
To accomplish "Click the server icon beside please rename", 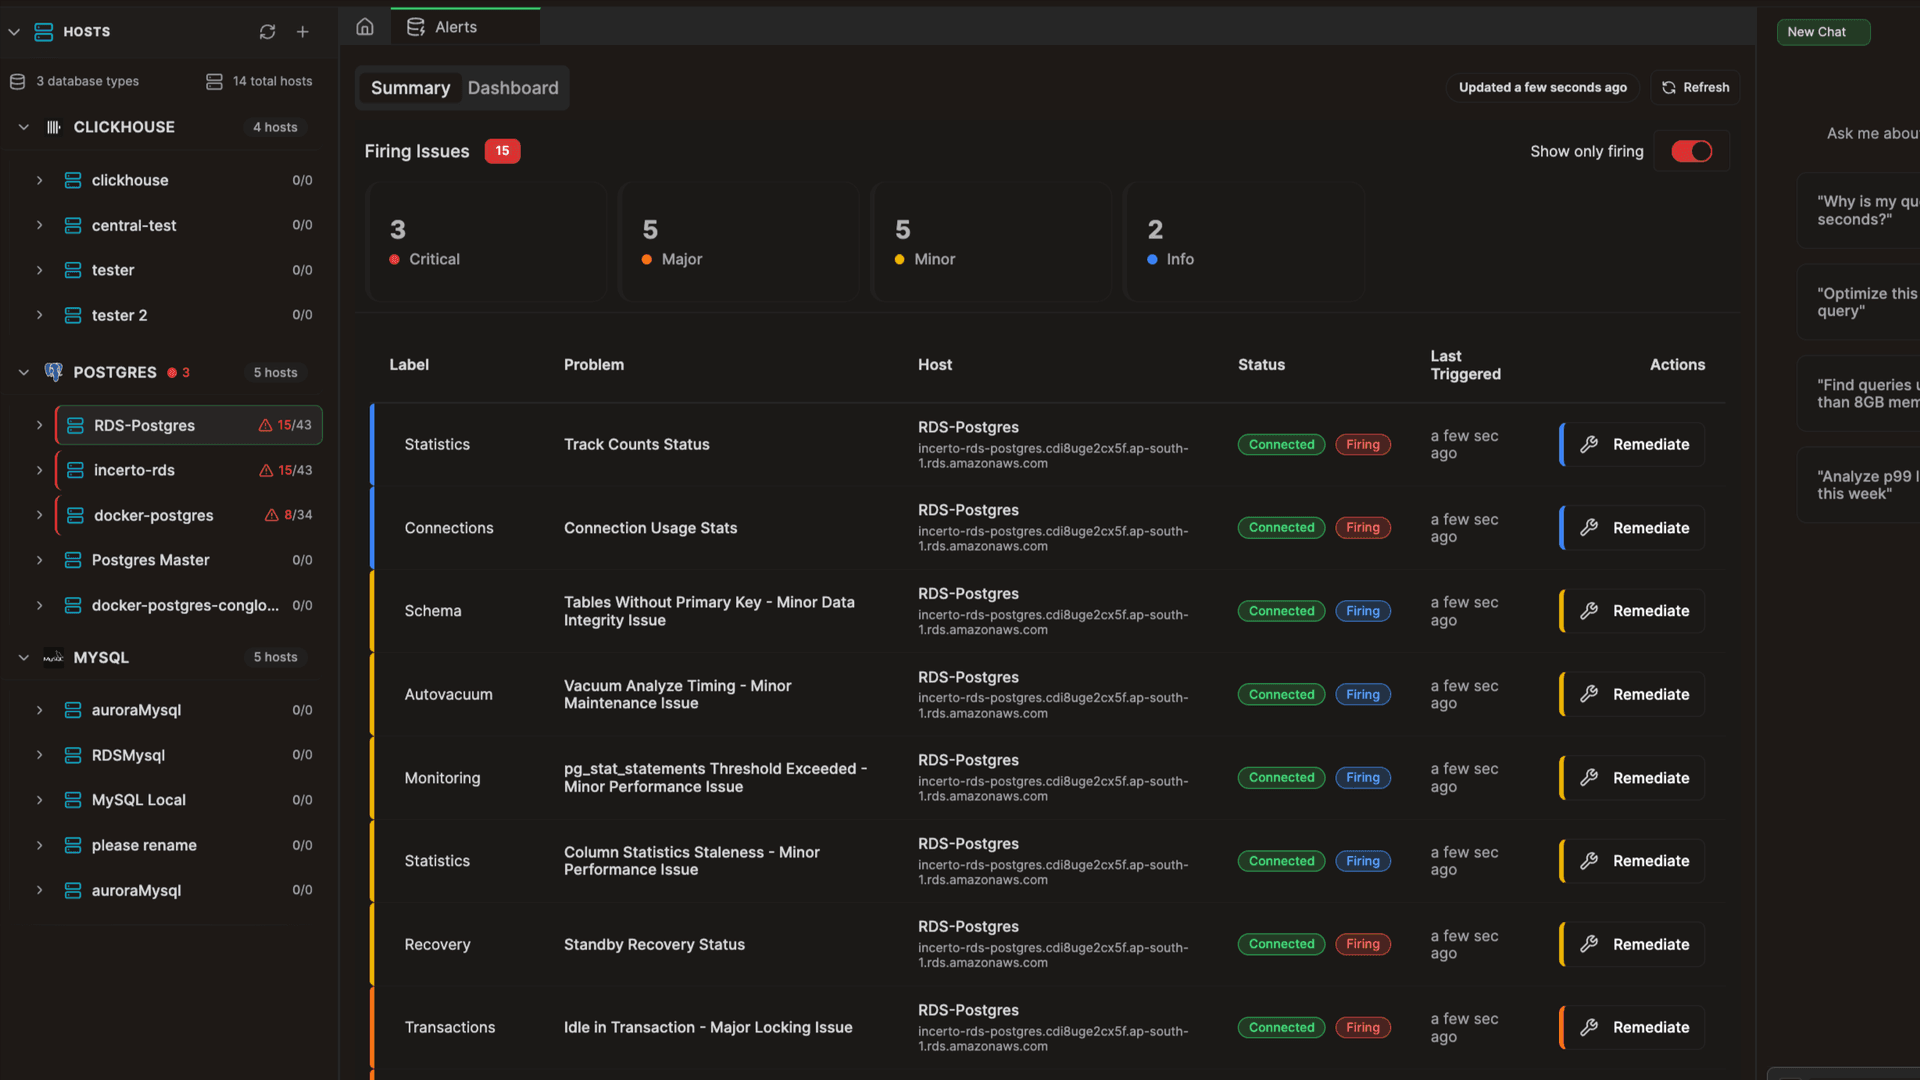I will click(73, 845).
